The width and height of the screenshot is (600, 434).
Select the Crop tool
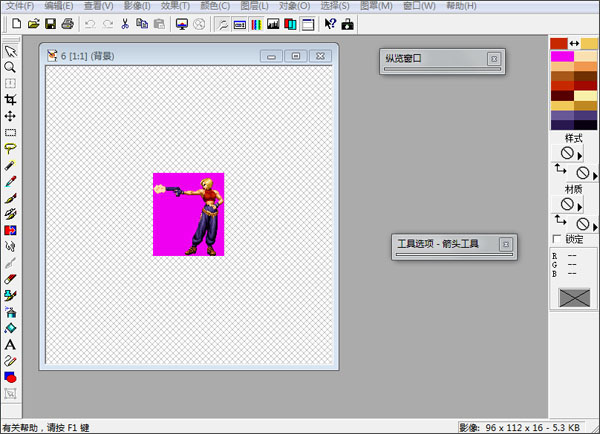point(10,100)
